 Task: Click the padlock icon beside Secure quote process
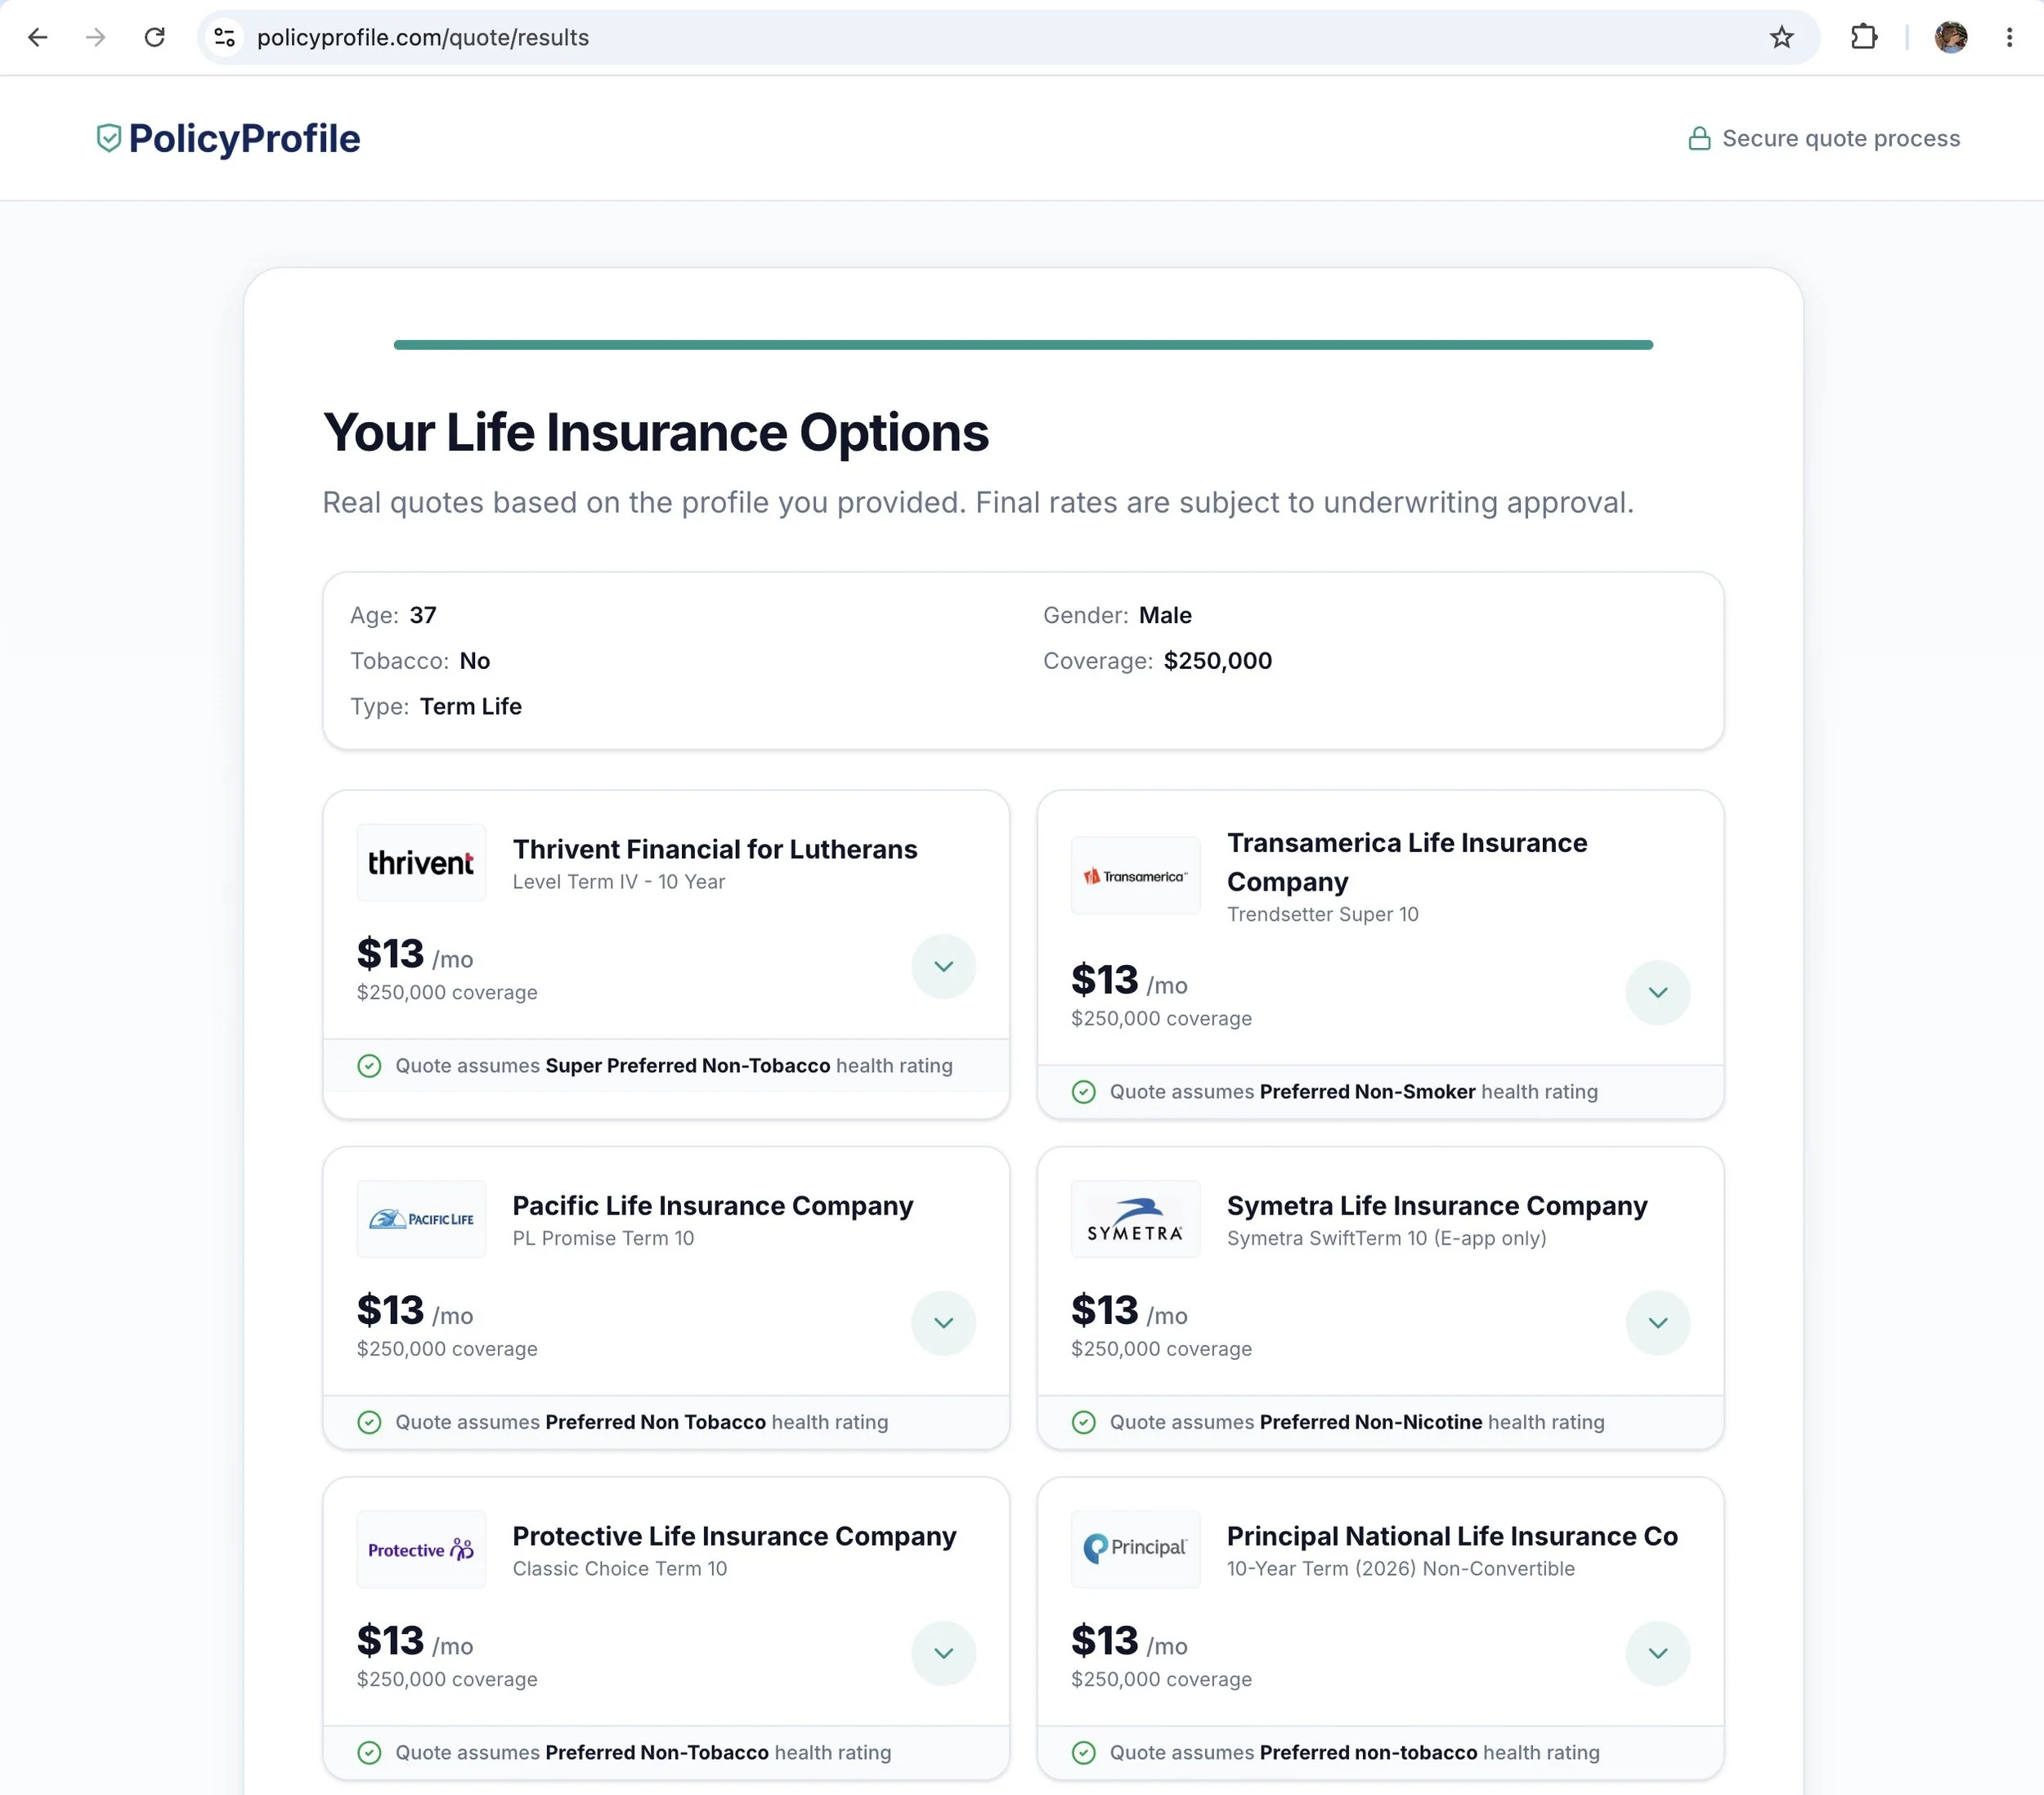click(x=1698, y=138)
